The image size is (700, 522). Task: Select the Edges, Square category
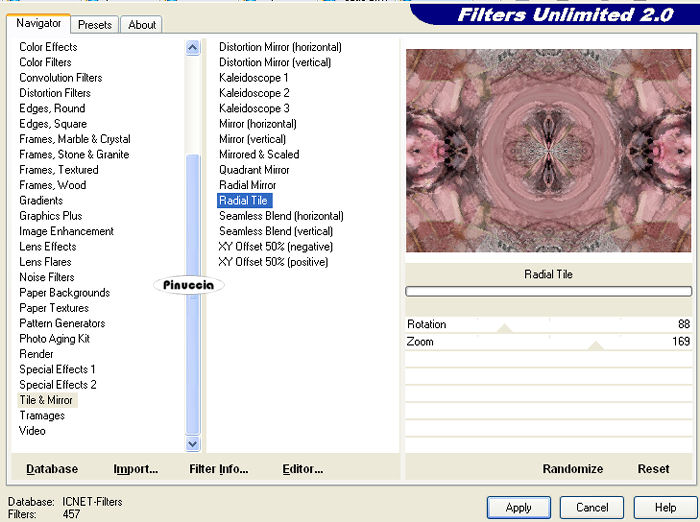[53, 124]
